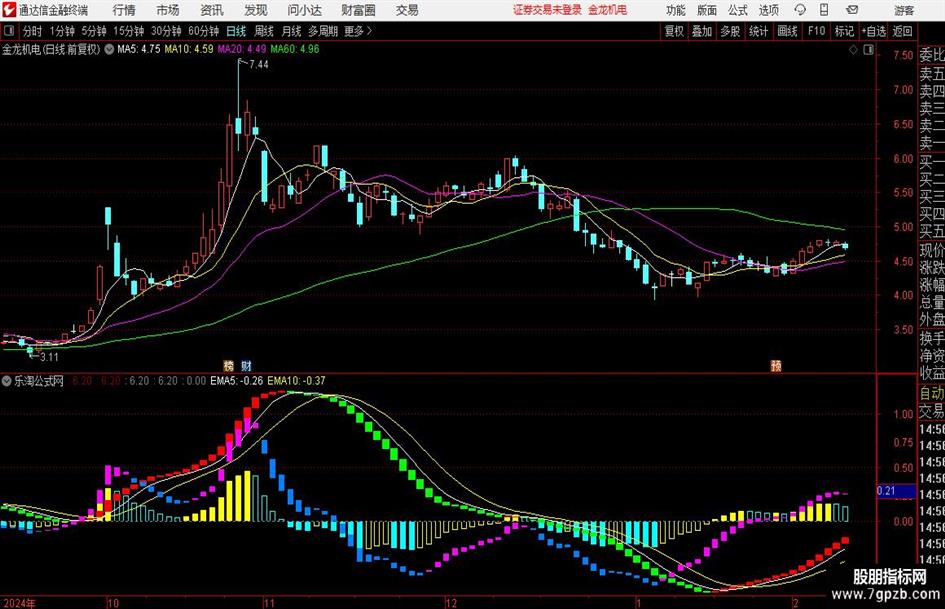This screenshot has width=945, height=609.
Task: Click the 画线 drawing toolbar button
Action: click(787, 31)
